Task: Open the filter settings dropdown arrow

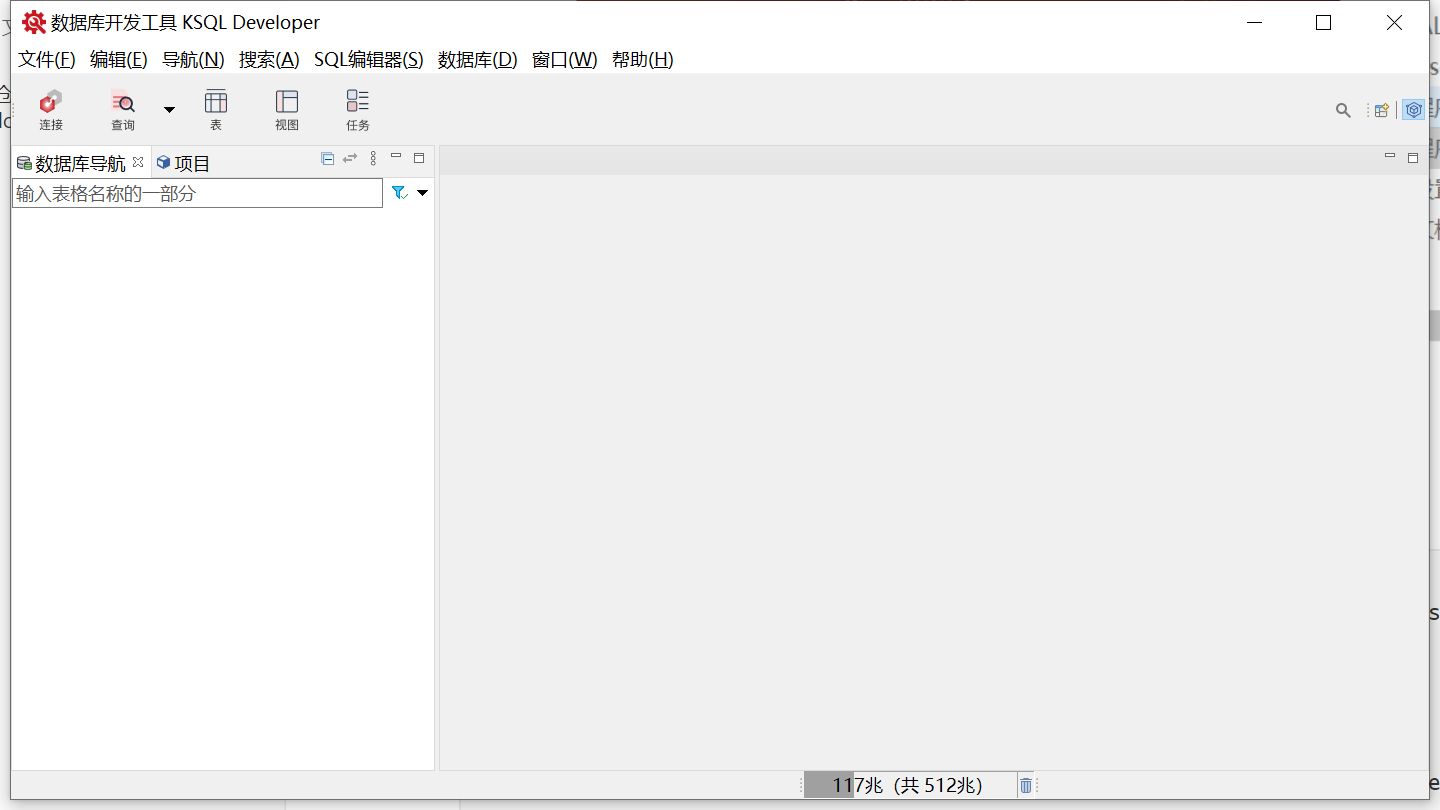Action: click(422, 193)
